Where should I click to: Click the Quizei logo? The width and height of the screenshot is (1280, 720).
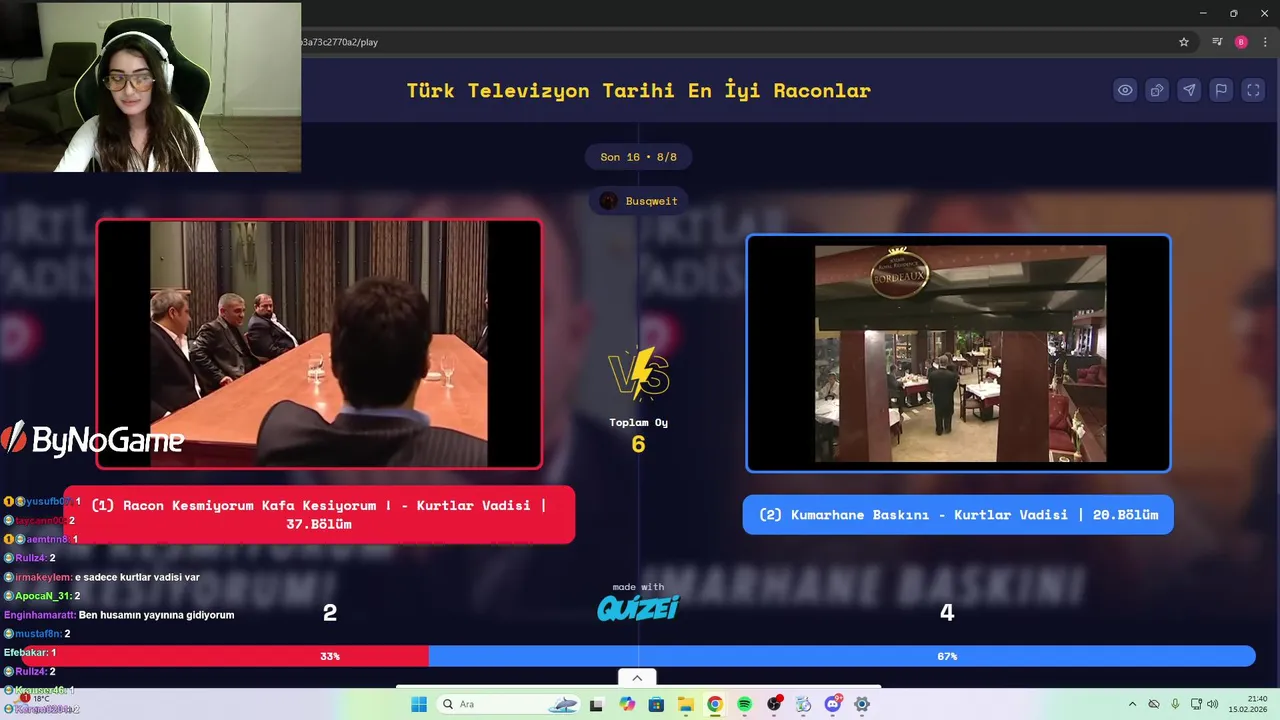(x=638, y=607)
